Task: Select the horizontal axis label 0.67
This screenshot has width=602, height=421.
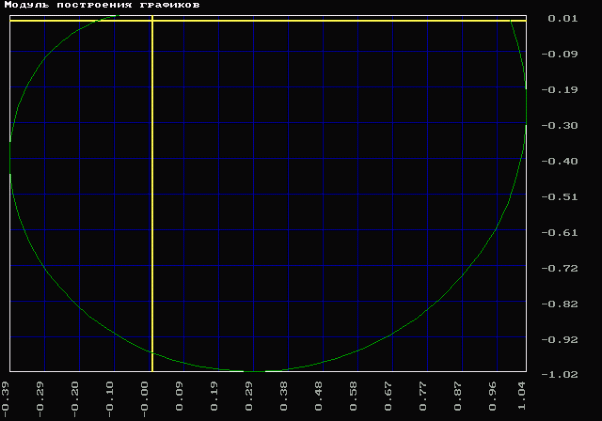Action: 388,396
